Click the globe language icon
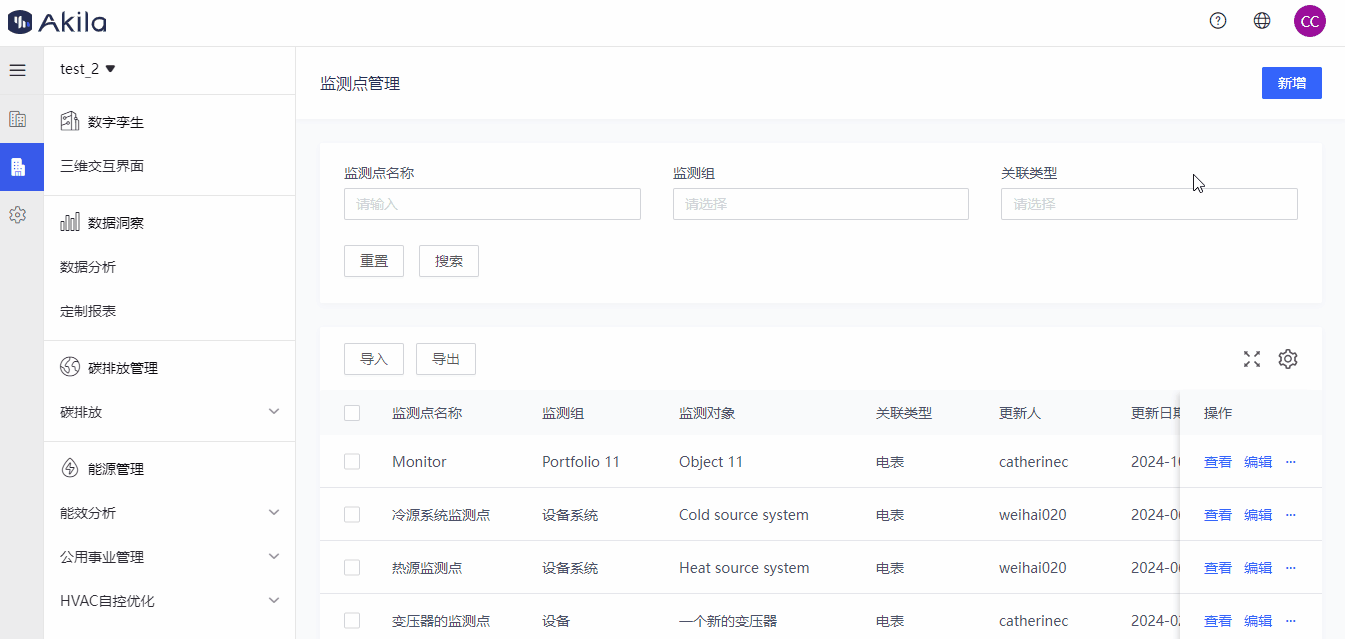 pyautogui.click(x=1262, y=21)
